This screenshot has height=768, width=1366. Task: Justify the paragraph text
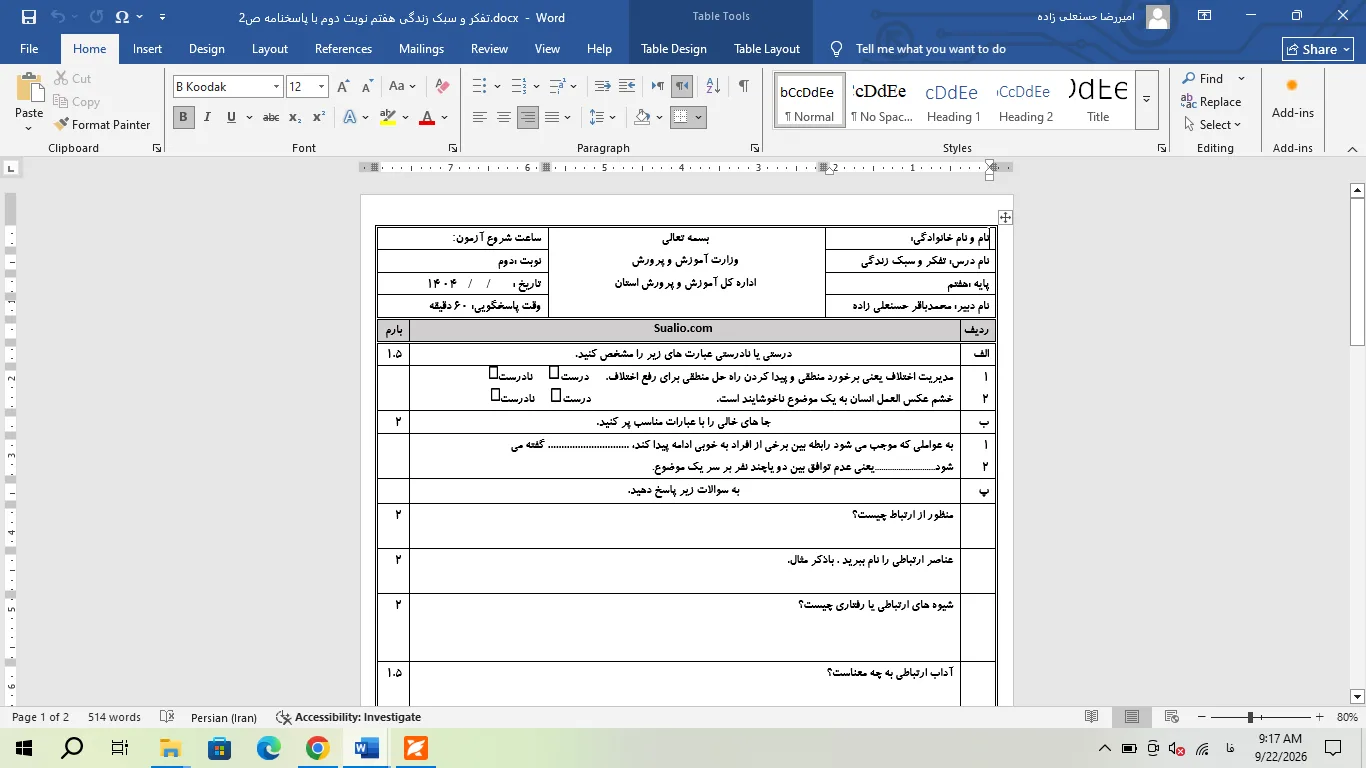point(552,118)
